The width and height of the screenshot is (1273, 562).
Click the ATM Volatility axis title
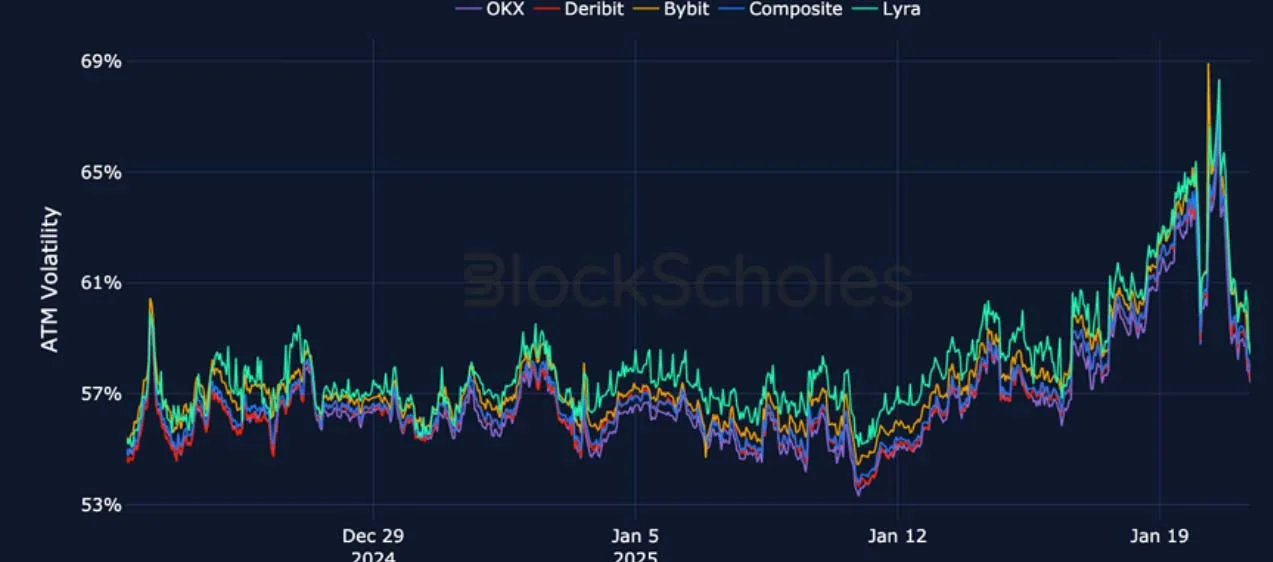click(51, 279)
